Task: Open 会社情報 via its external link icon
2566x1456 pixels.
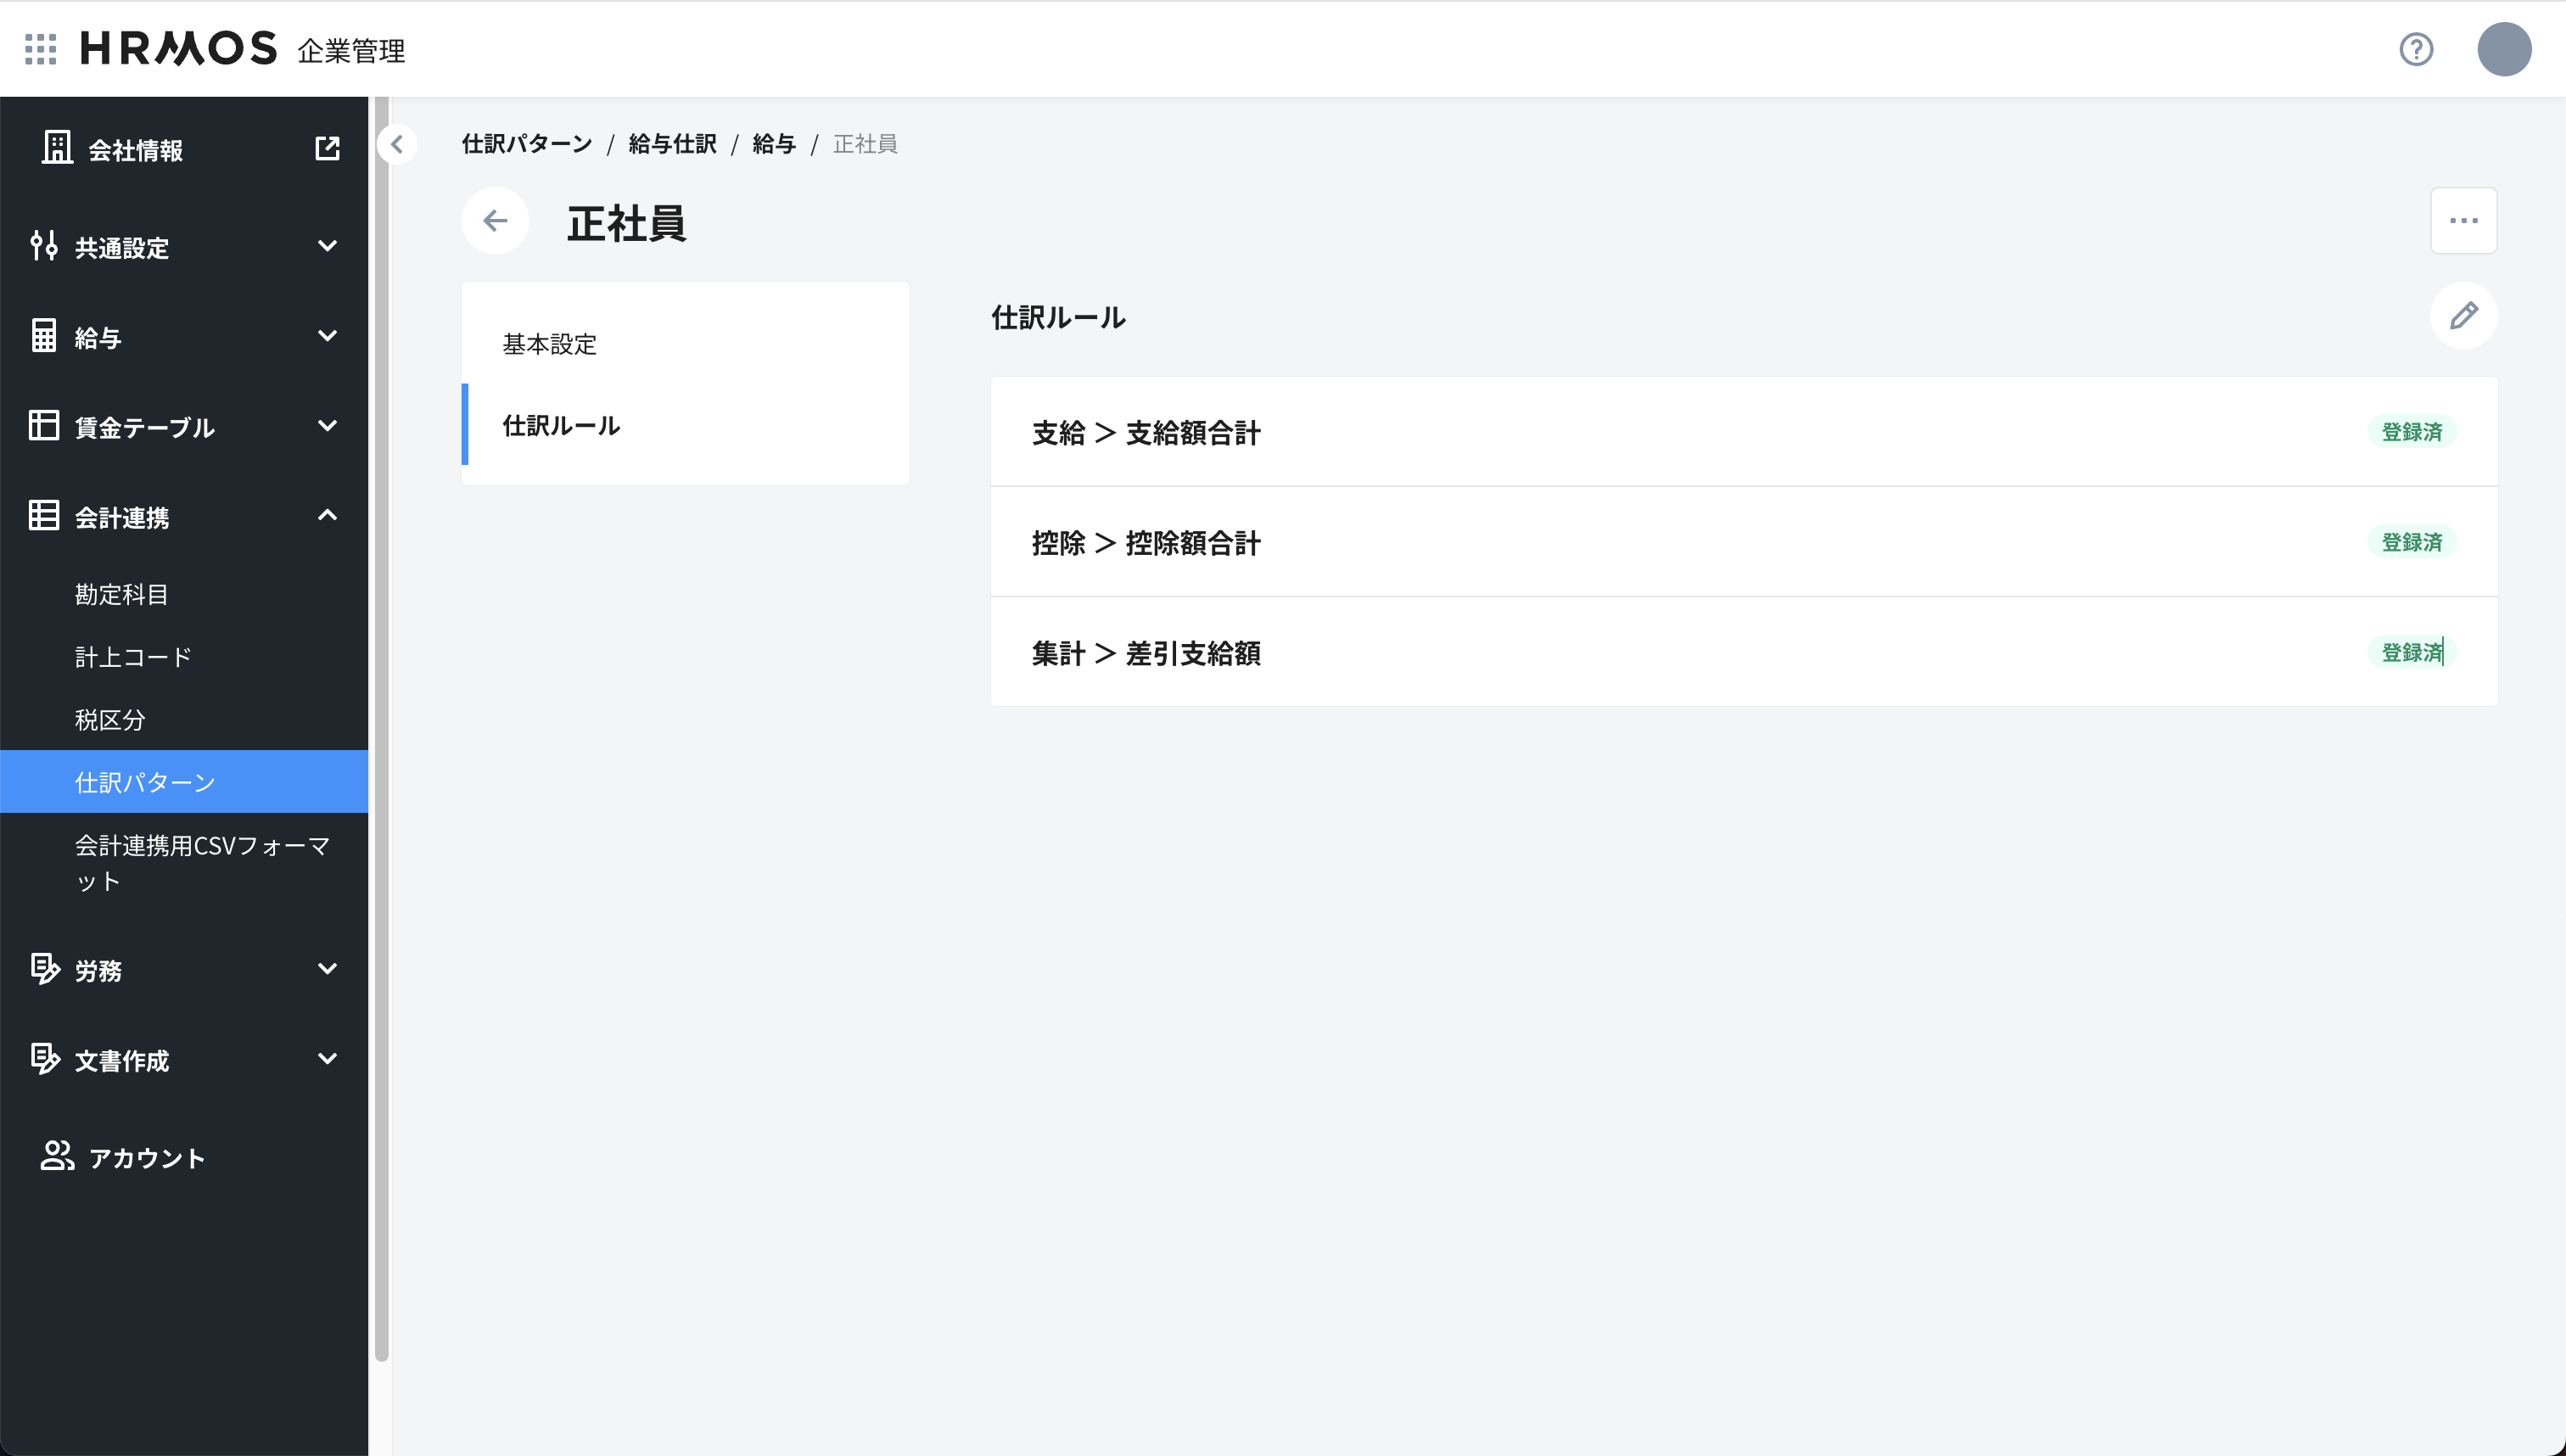Action: pos(328,147)
